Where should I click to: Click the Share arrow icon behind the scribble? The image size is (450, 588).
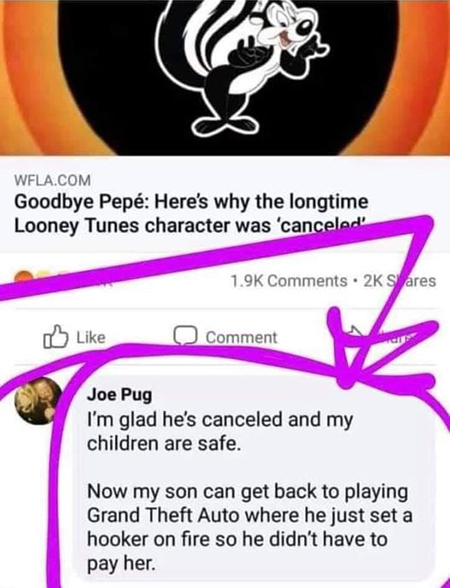(x=354, y=333)
